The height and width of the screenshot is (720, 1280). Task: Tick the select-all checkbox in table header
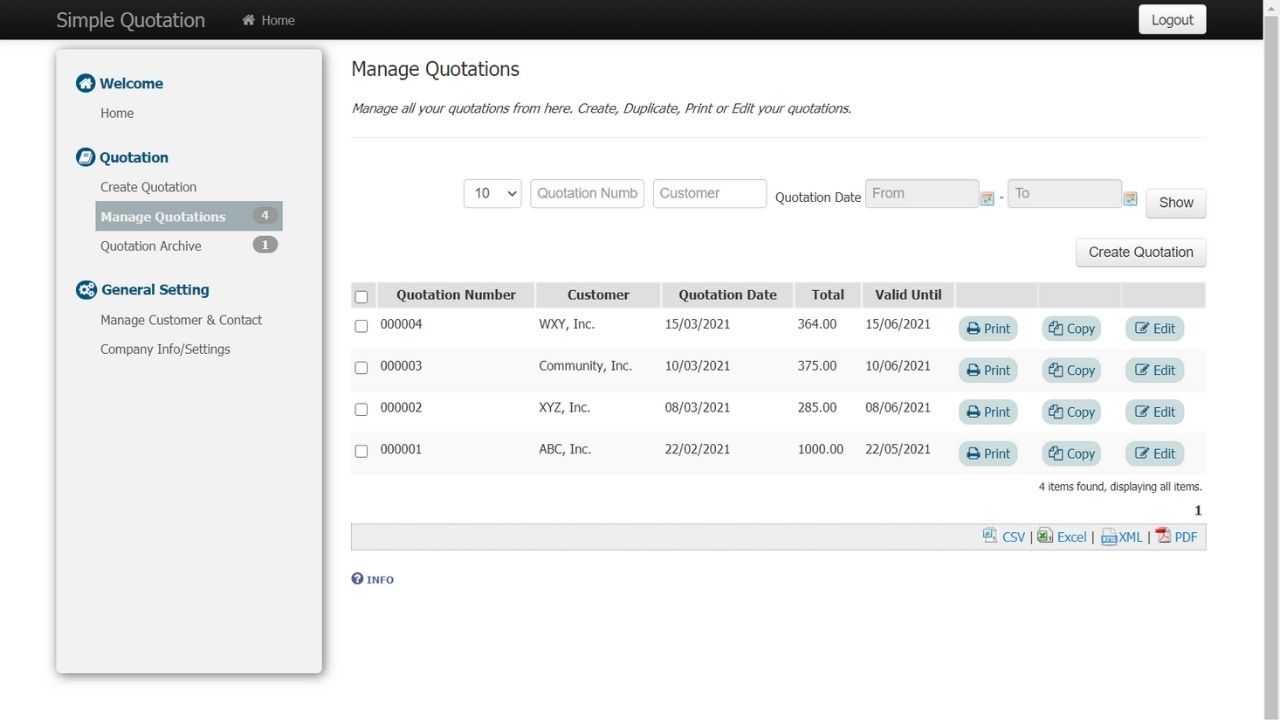point(361,296)
